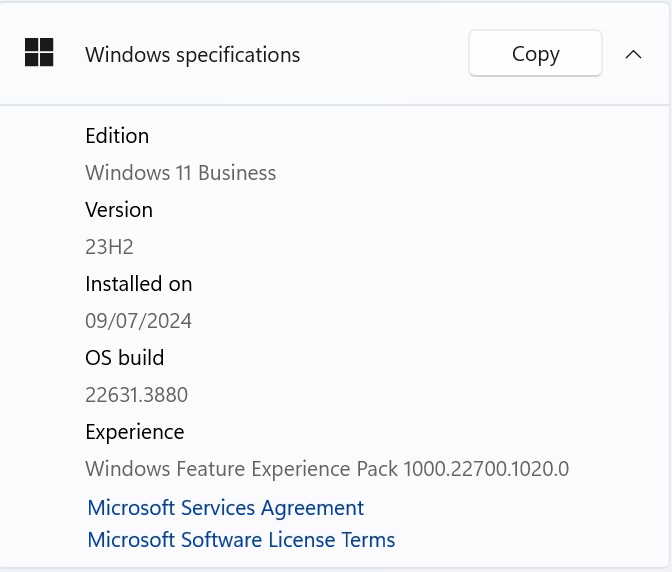Collapse the Windows specifications section
672x572 pixels.
(x=633, y=54)
